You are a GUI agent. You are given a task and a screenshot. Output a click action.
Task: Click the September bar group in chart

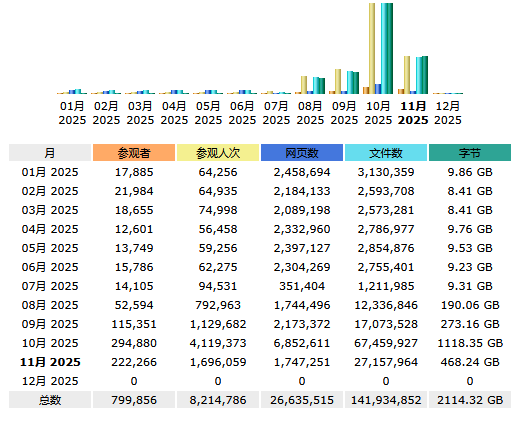344,82
